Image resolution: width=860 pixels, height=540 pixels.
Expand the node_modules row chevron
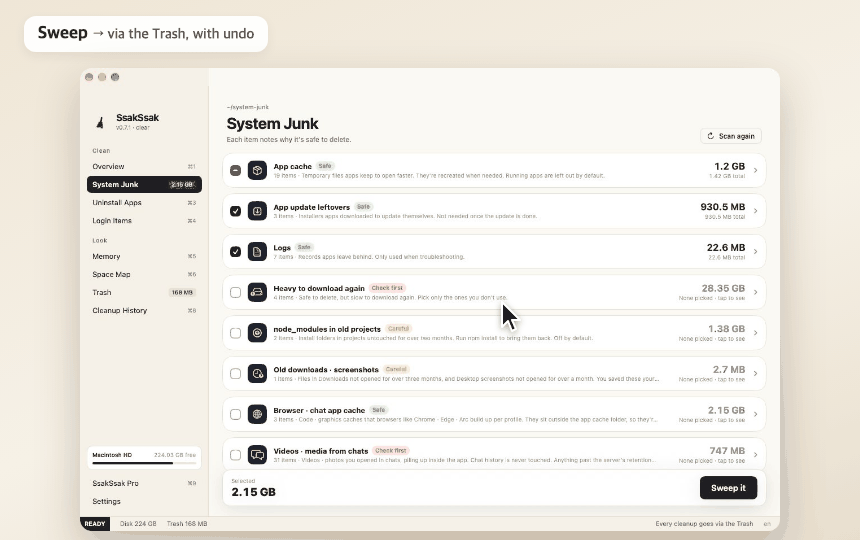pos(755,333)
